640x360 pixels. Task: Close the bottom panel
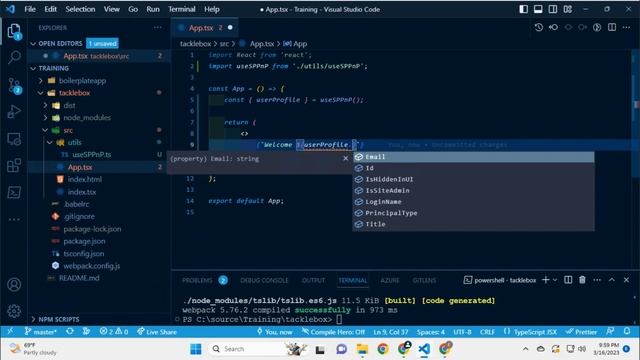[x=627, y=280]
